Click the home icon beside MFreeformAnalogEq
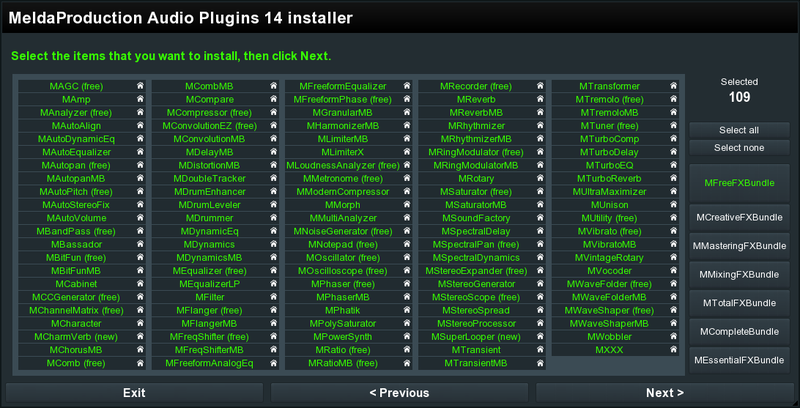This screenshot has width=800, height=408. click(x=273, y=363)
